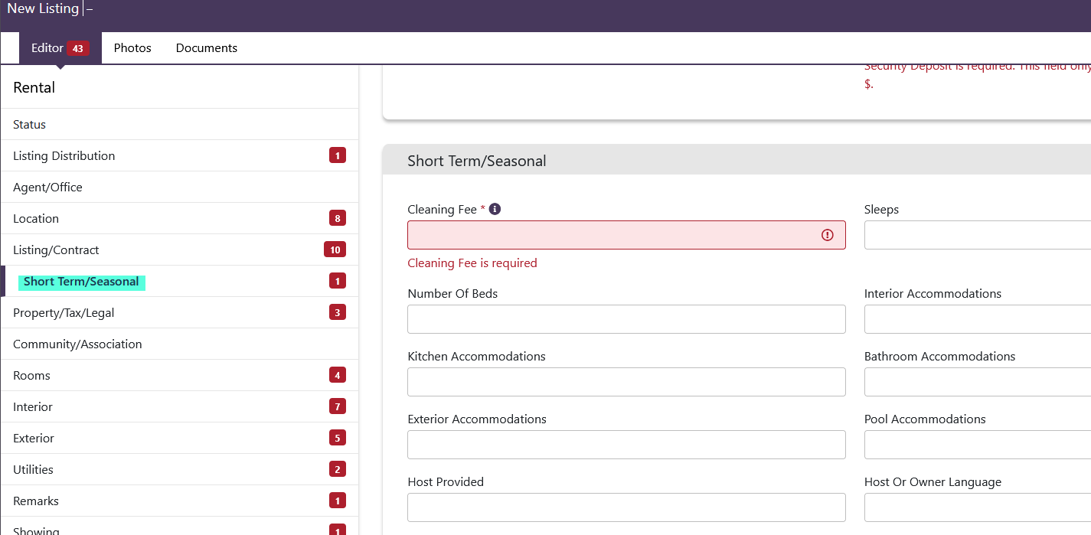Viewport: 1091px width, 535px height.
Task: Jump to the Utilities section
Action: click(x=33, y=470)
